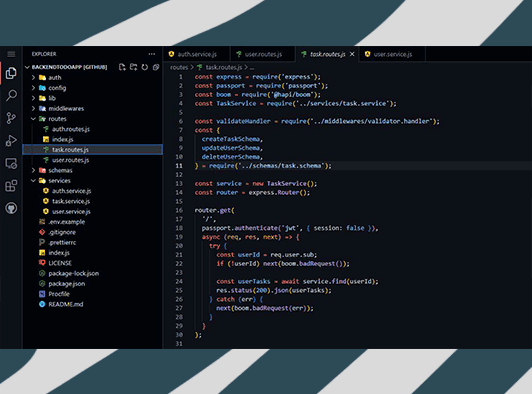Click the createTaskSchema identifier in code

[231, 139]
